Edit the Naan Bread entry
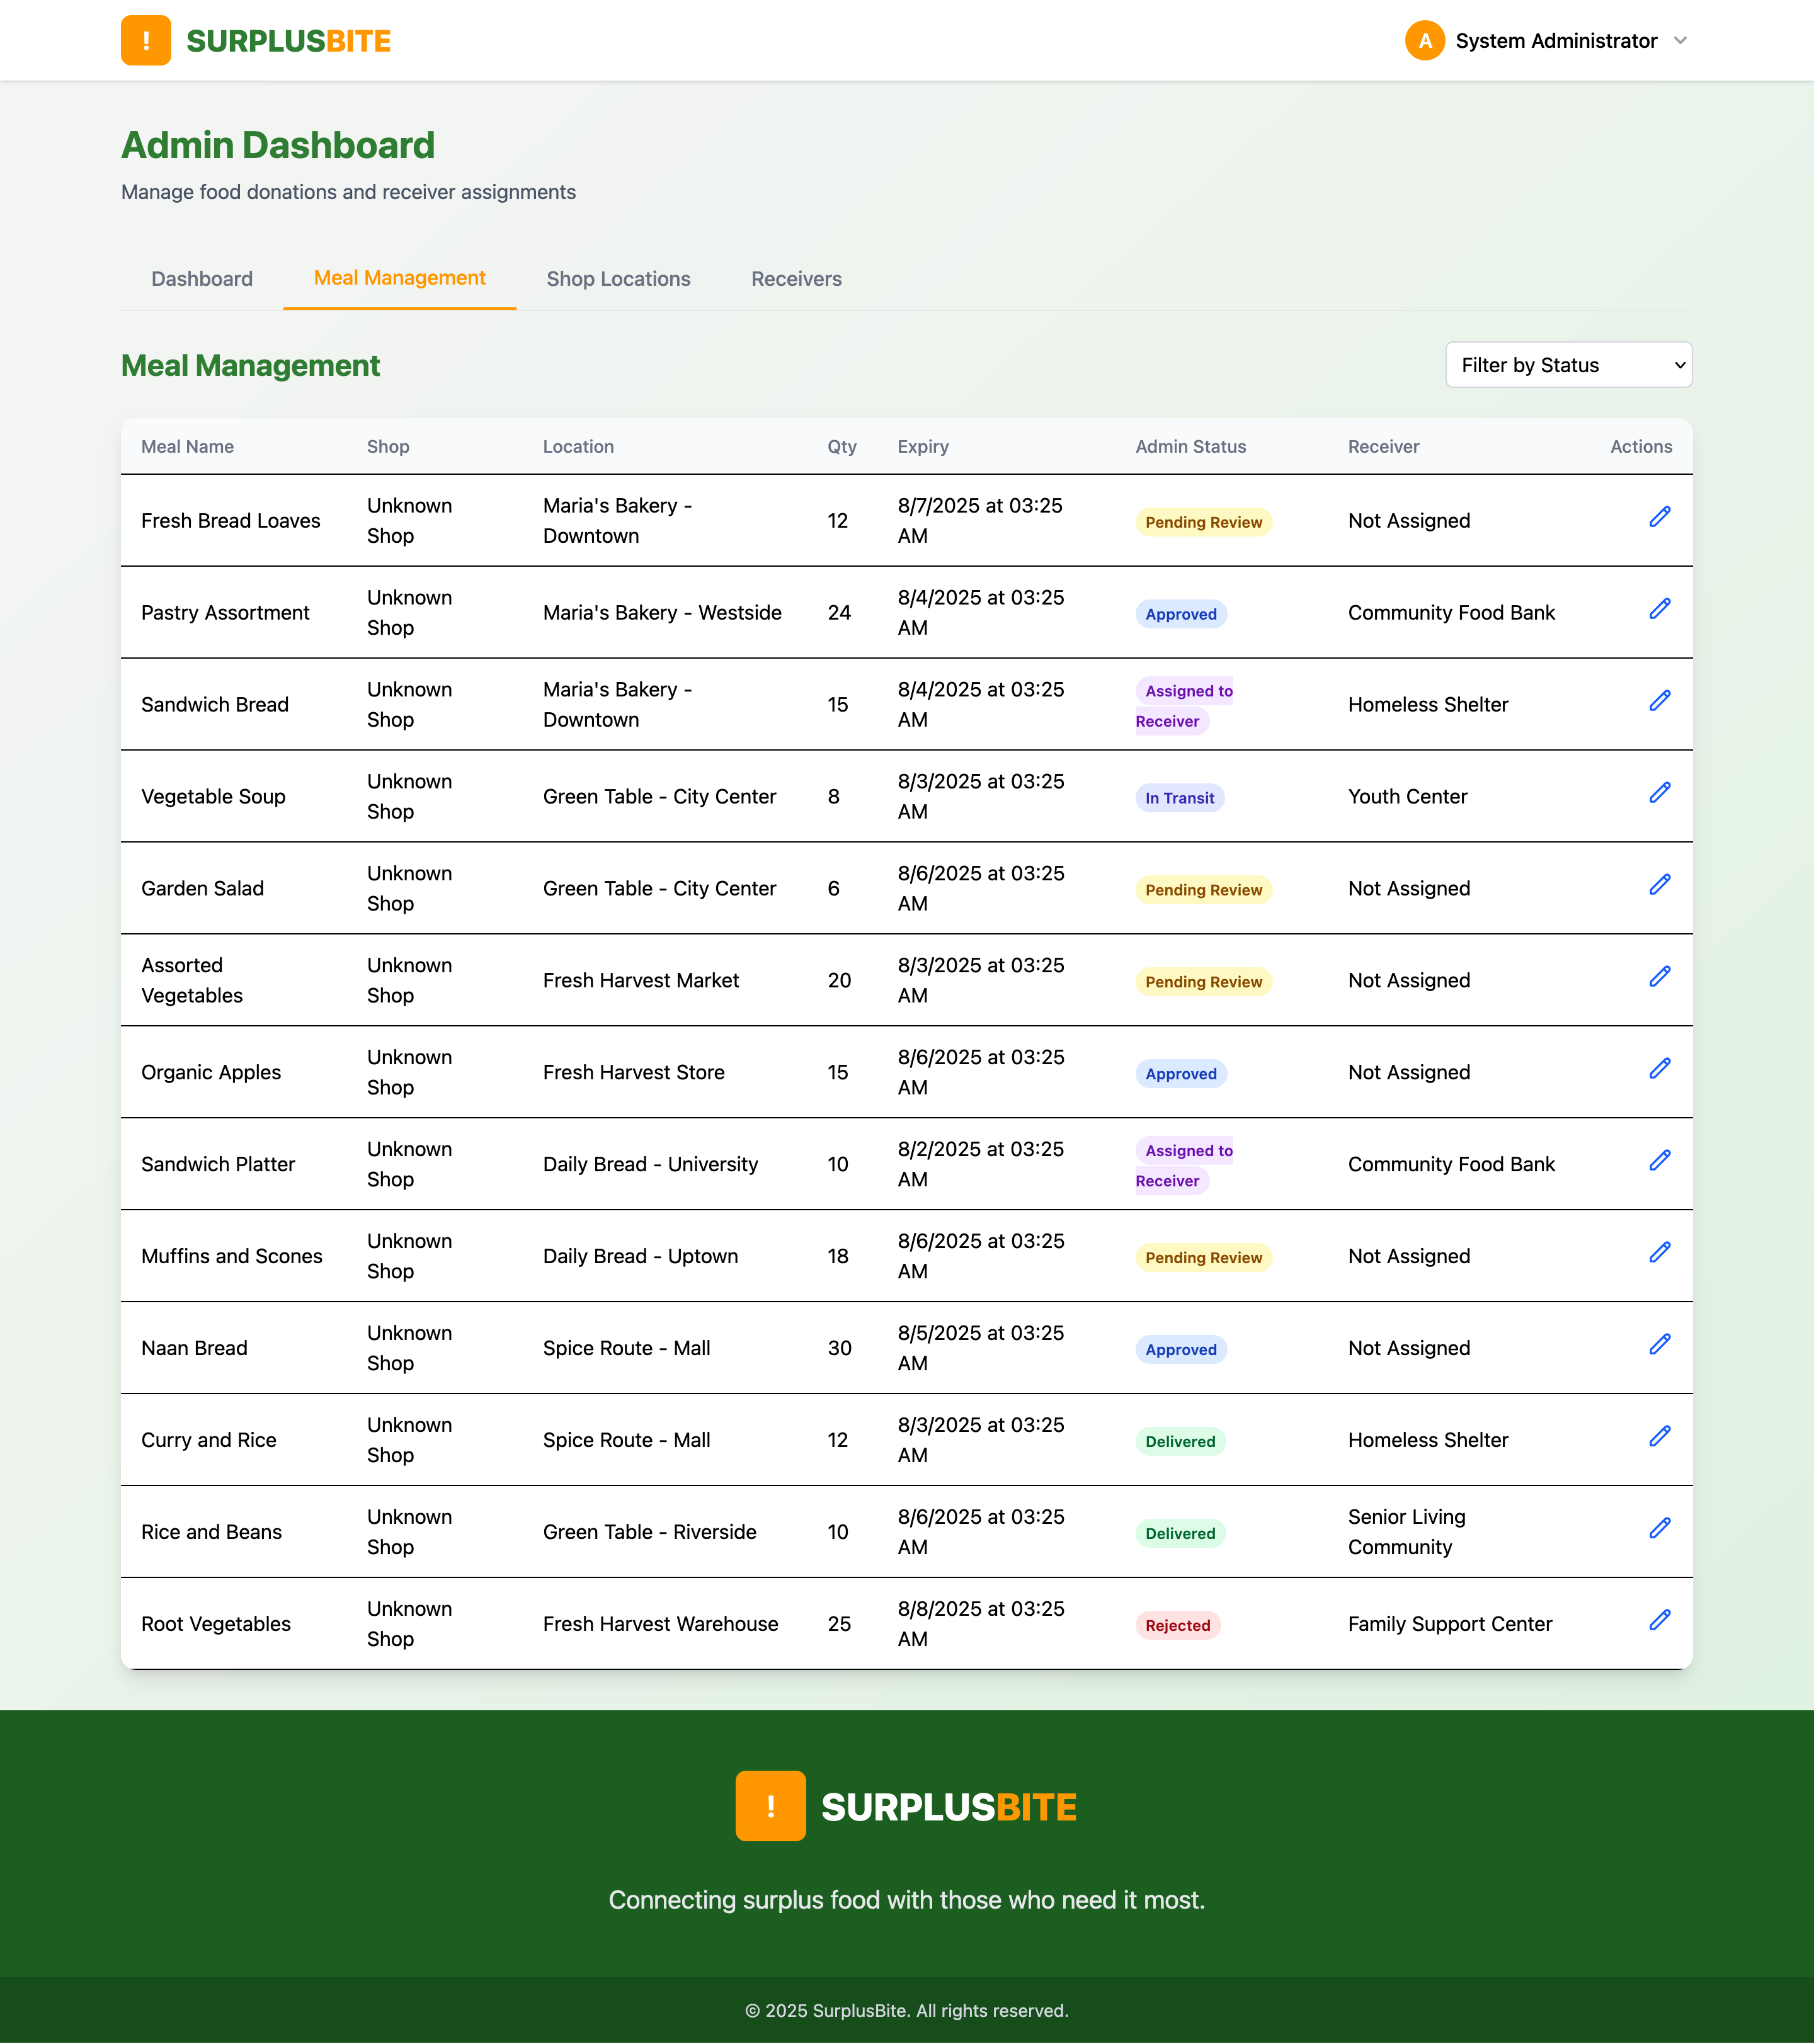This screenshot has height=2044, width=1814. tap(1660, 1344)
